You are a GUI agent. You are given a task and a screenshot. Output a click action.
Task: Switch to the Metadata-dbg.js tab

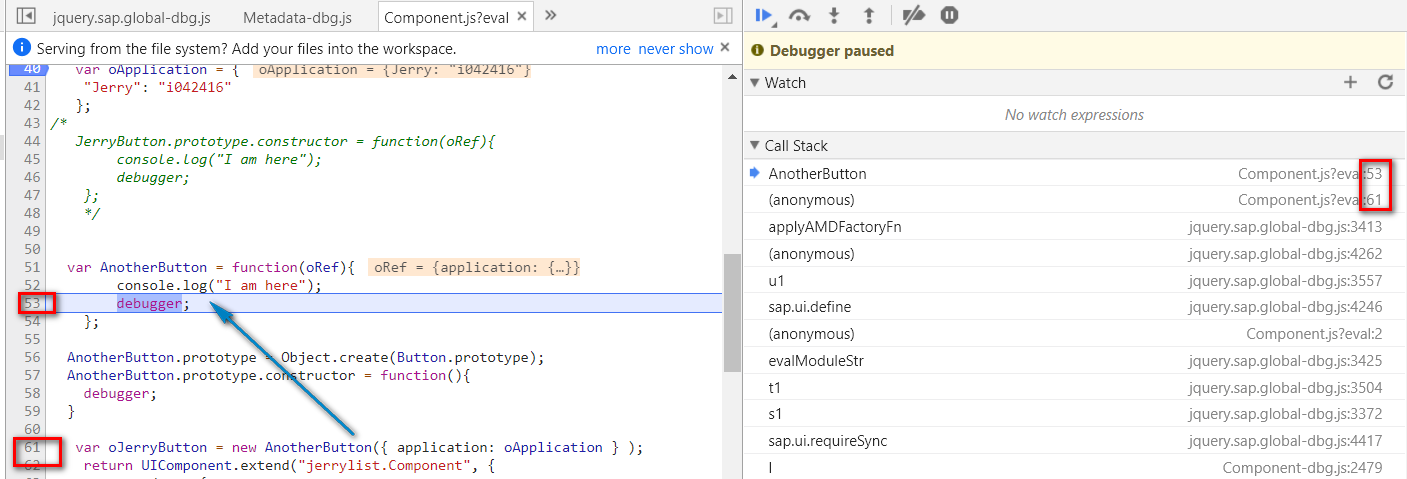click(x=297, y=17)
